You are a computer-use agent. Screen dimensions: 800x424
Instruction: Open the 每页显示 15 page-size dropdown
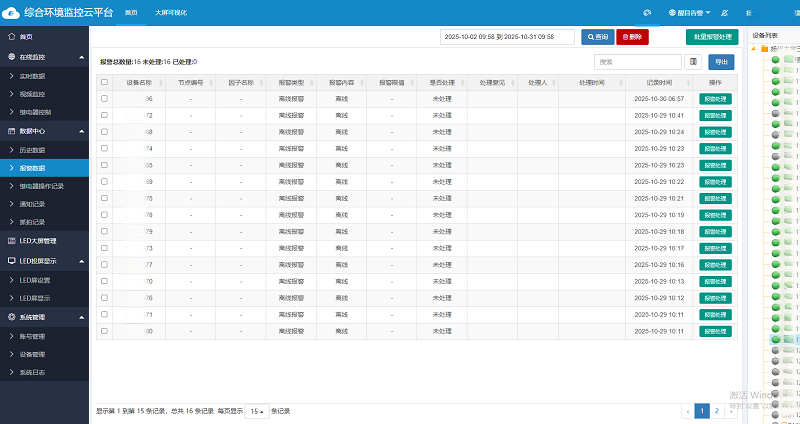(257, 411)
